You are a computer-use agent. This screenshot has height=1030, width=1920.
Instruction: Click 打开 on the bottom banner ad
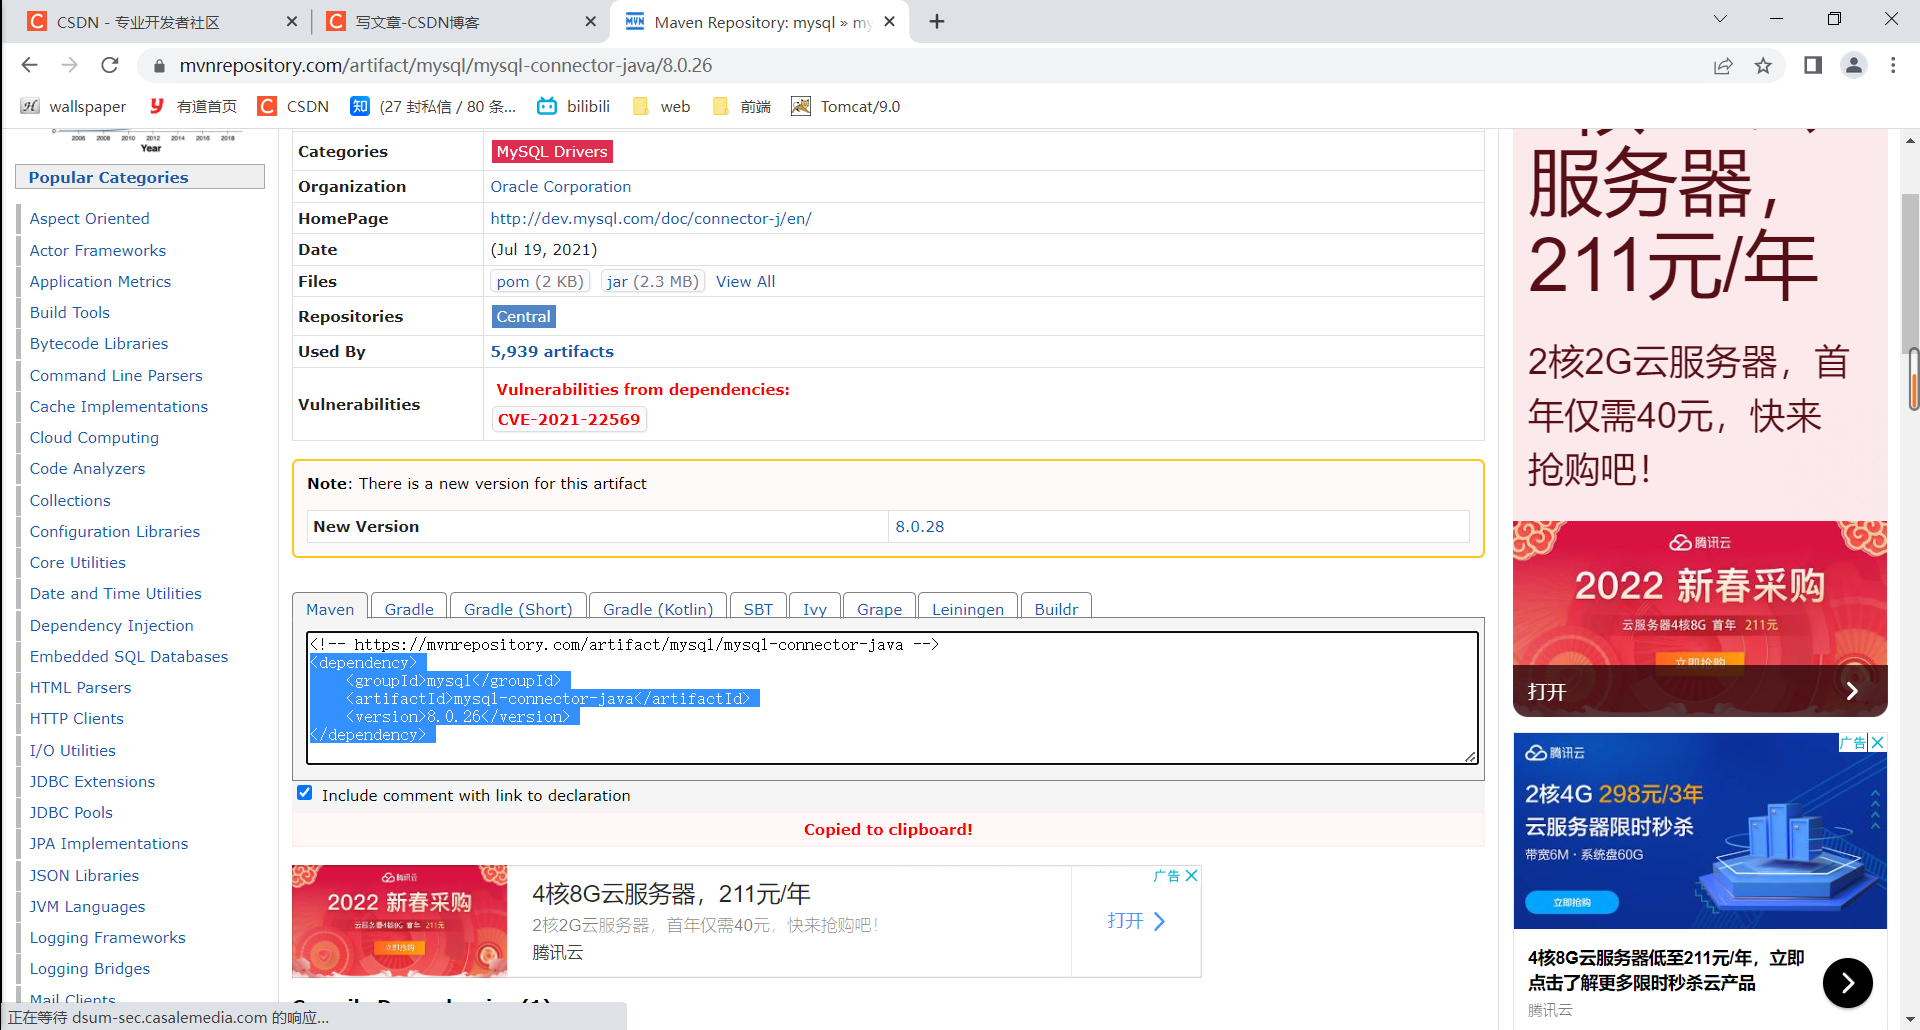(1136, 921)
